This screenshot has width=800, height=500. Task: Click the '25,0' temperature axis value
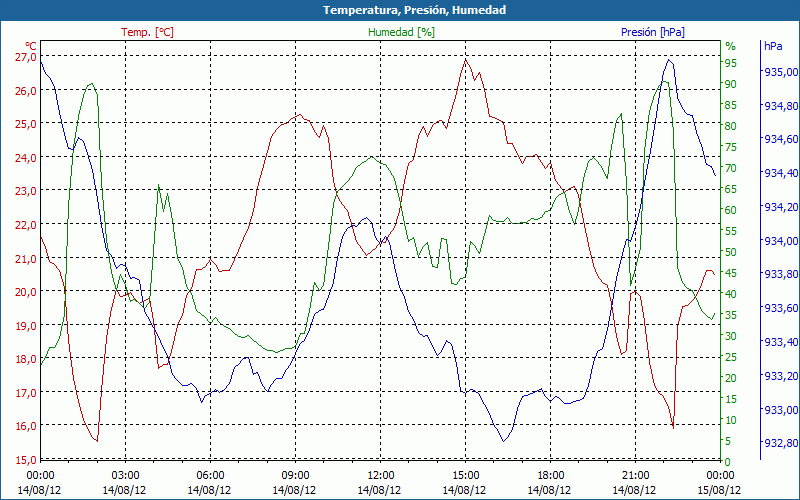(27, 124)
